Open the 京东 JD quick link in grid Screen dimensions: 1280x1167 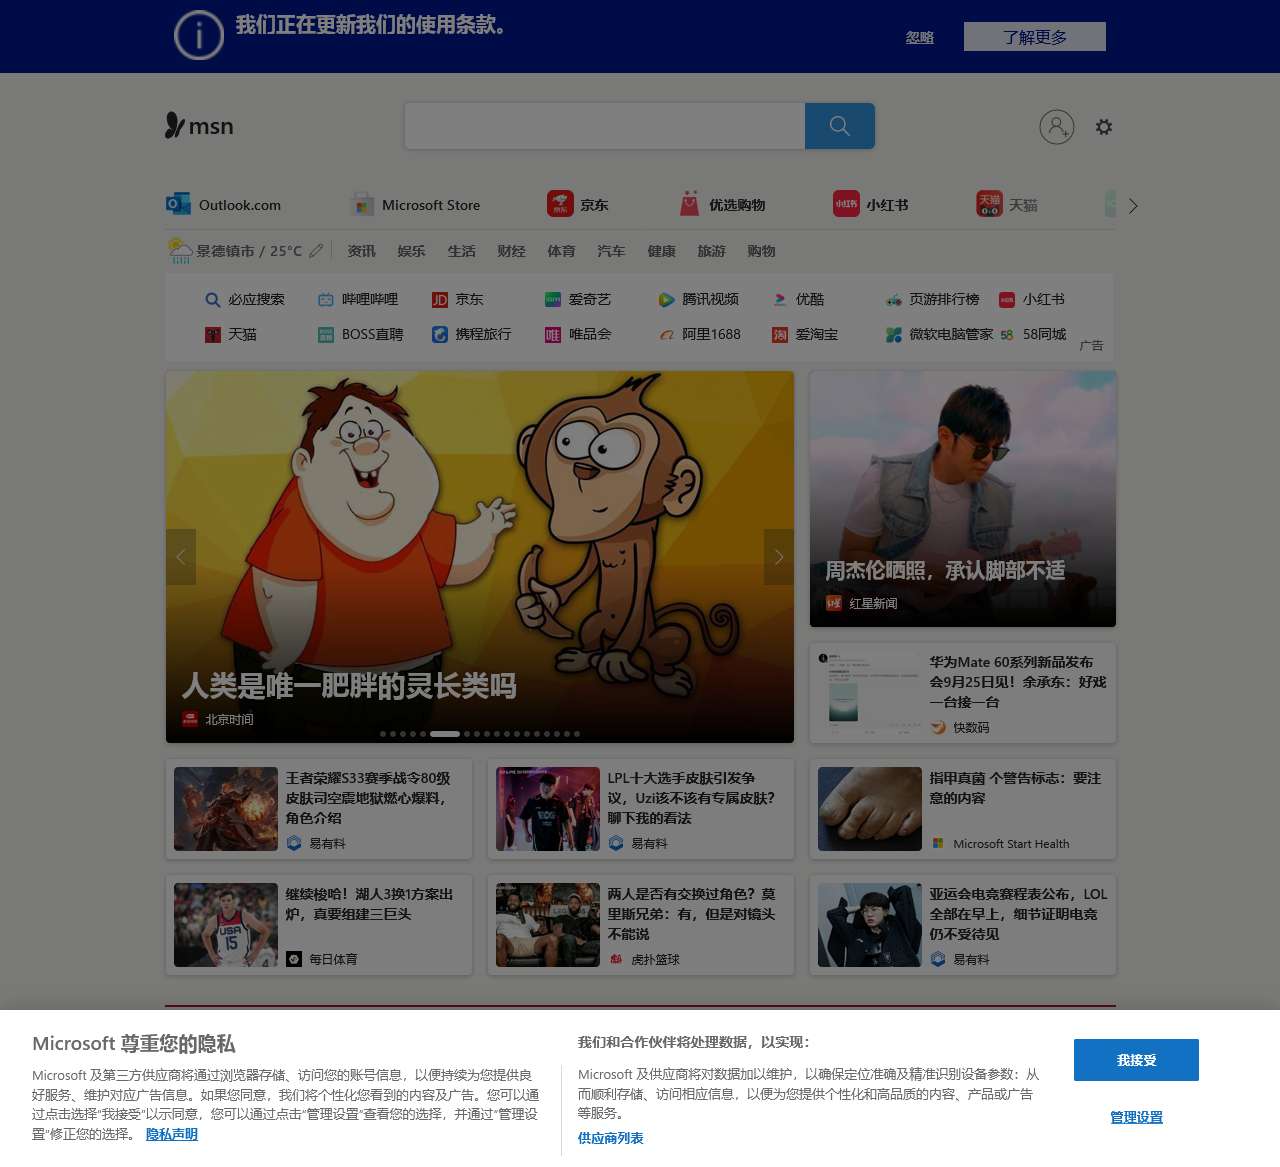tap(457, 299)
